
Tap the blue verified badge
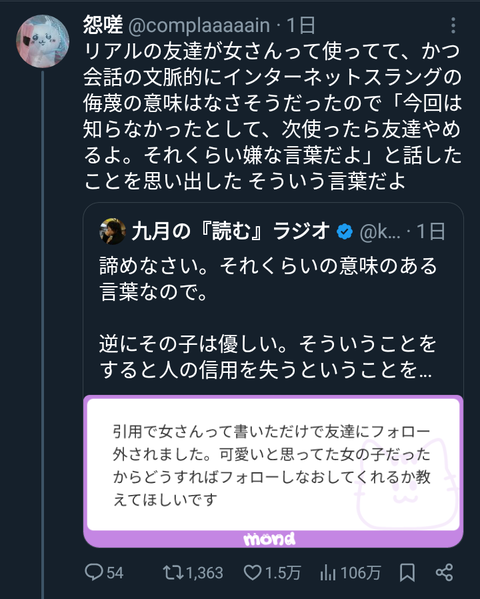pos(345,232)
